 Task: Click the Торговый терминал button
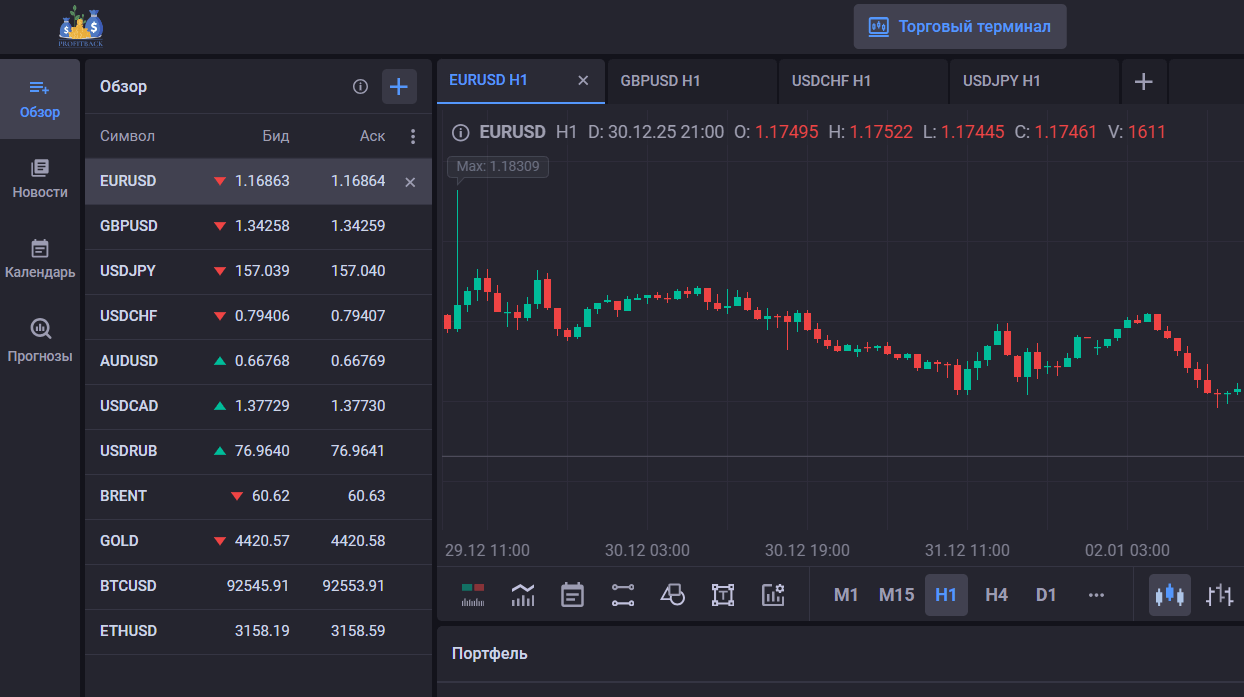960,27
